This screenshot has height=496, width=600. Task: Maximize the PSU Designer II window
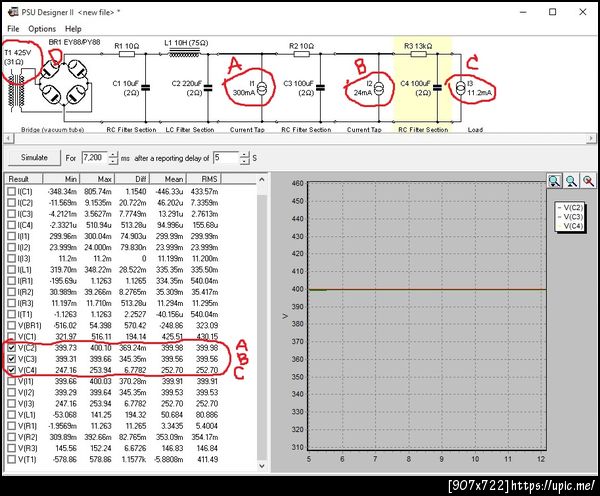(553, 12)
